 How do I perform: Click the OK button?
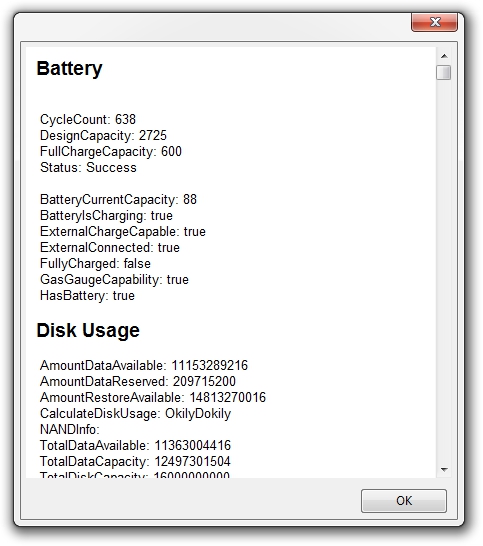tap(404, 500)
